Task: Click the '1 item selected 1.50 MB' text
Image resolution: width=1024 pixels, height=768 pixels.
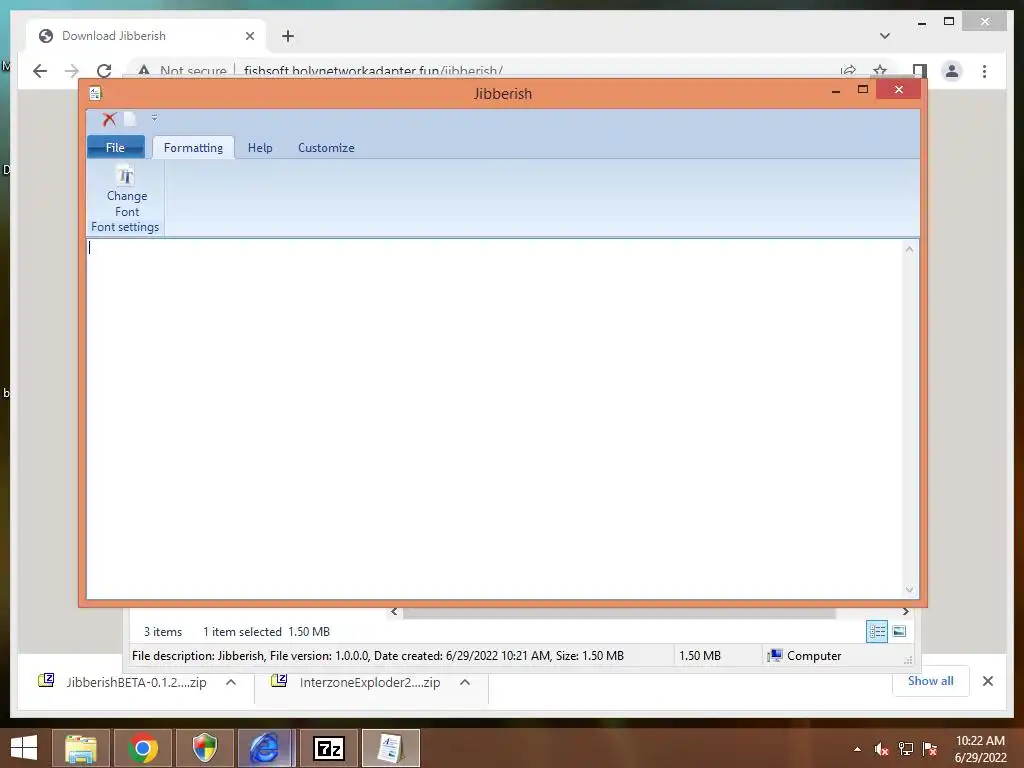Action: pyautogui.click(x=266, y=632)
